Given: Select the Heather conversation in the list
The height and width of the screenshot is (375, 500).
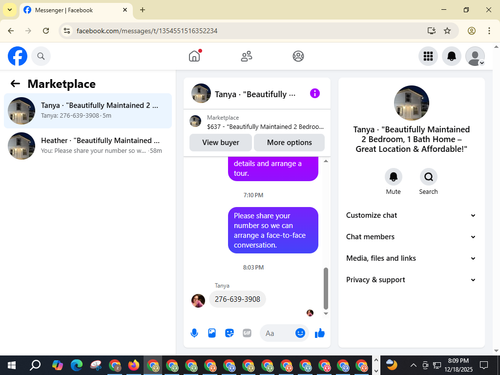Looking at the screenshot, I should coord(88,146).
